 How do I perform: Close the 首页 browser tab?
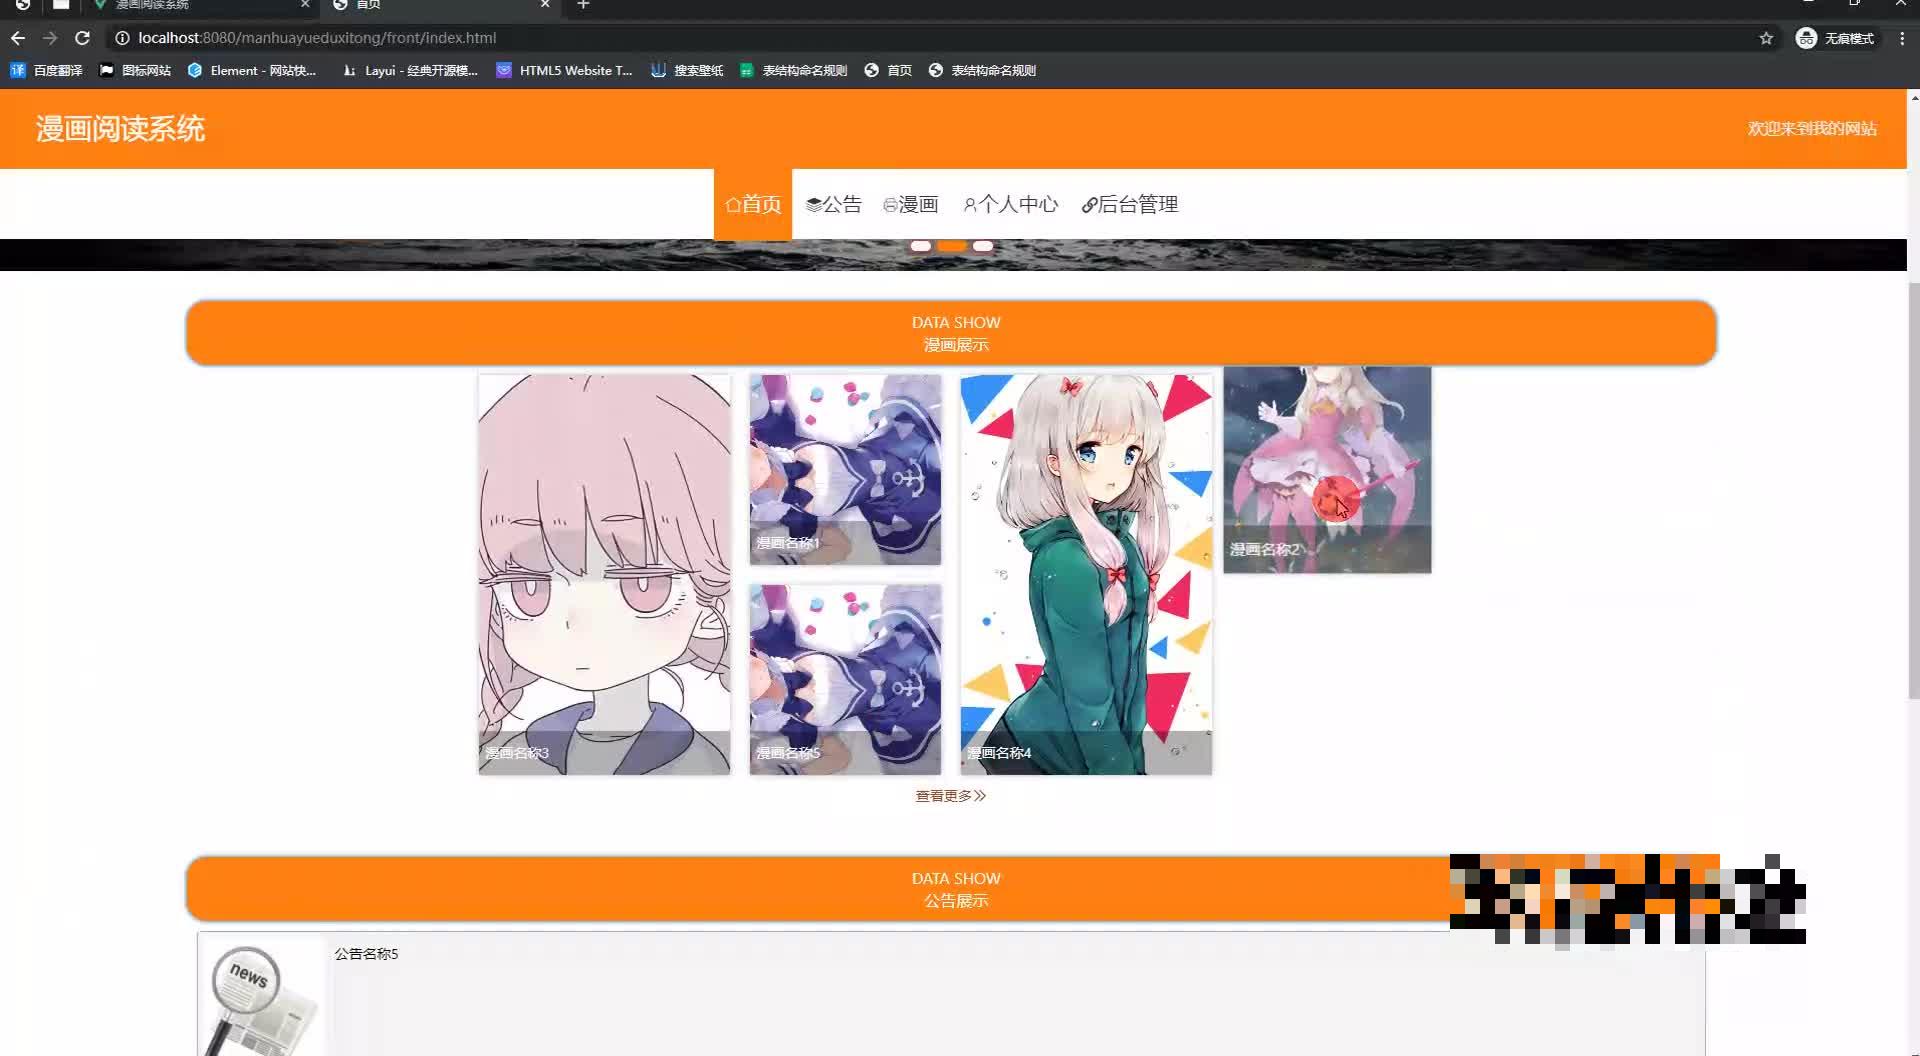(545, 5)
